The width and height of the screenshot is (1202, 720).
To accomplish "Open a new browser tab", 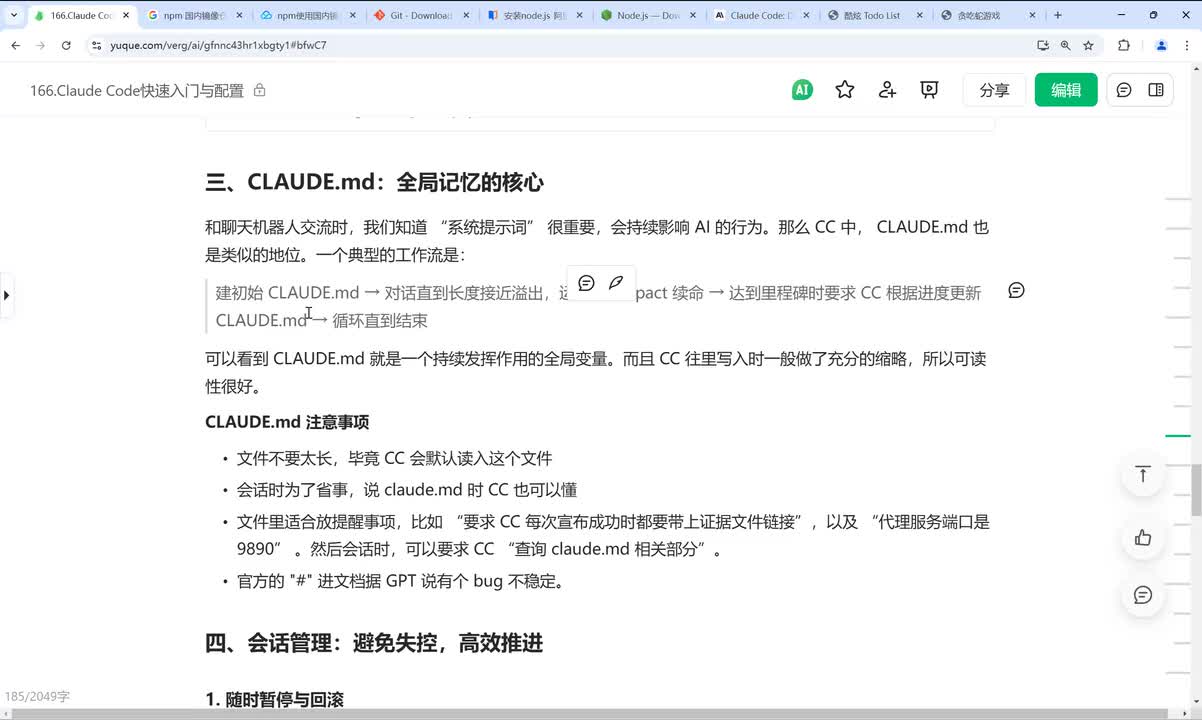I will [1058, 15].
